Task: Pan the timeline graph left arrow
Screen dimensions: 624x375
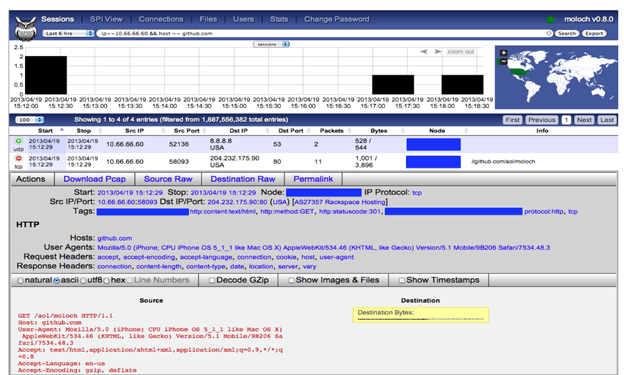Action: [x=424, y=52]
